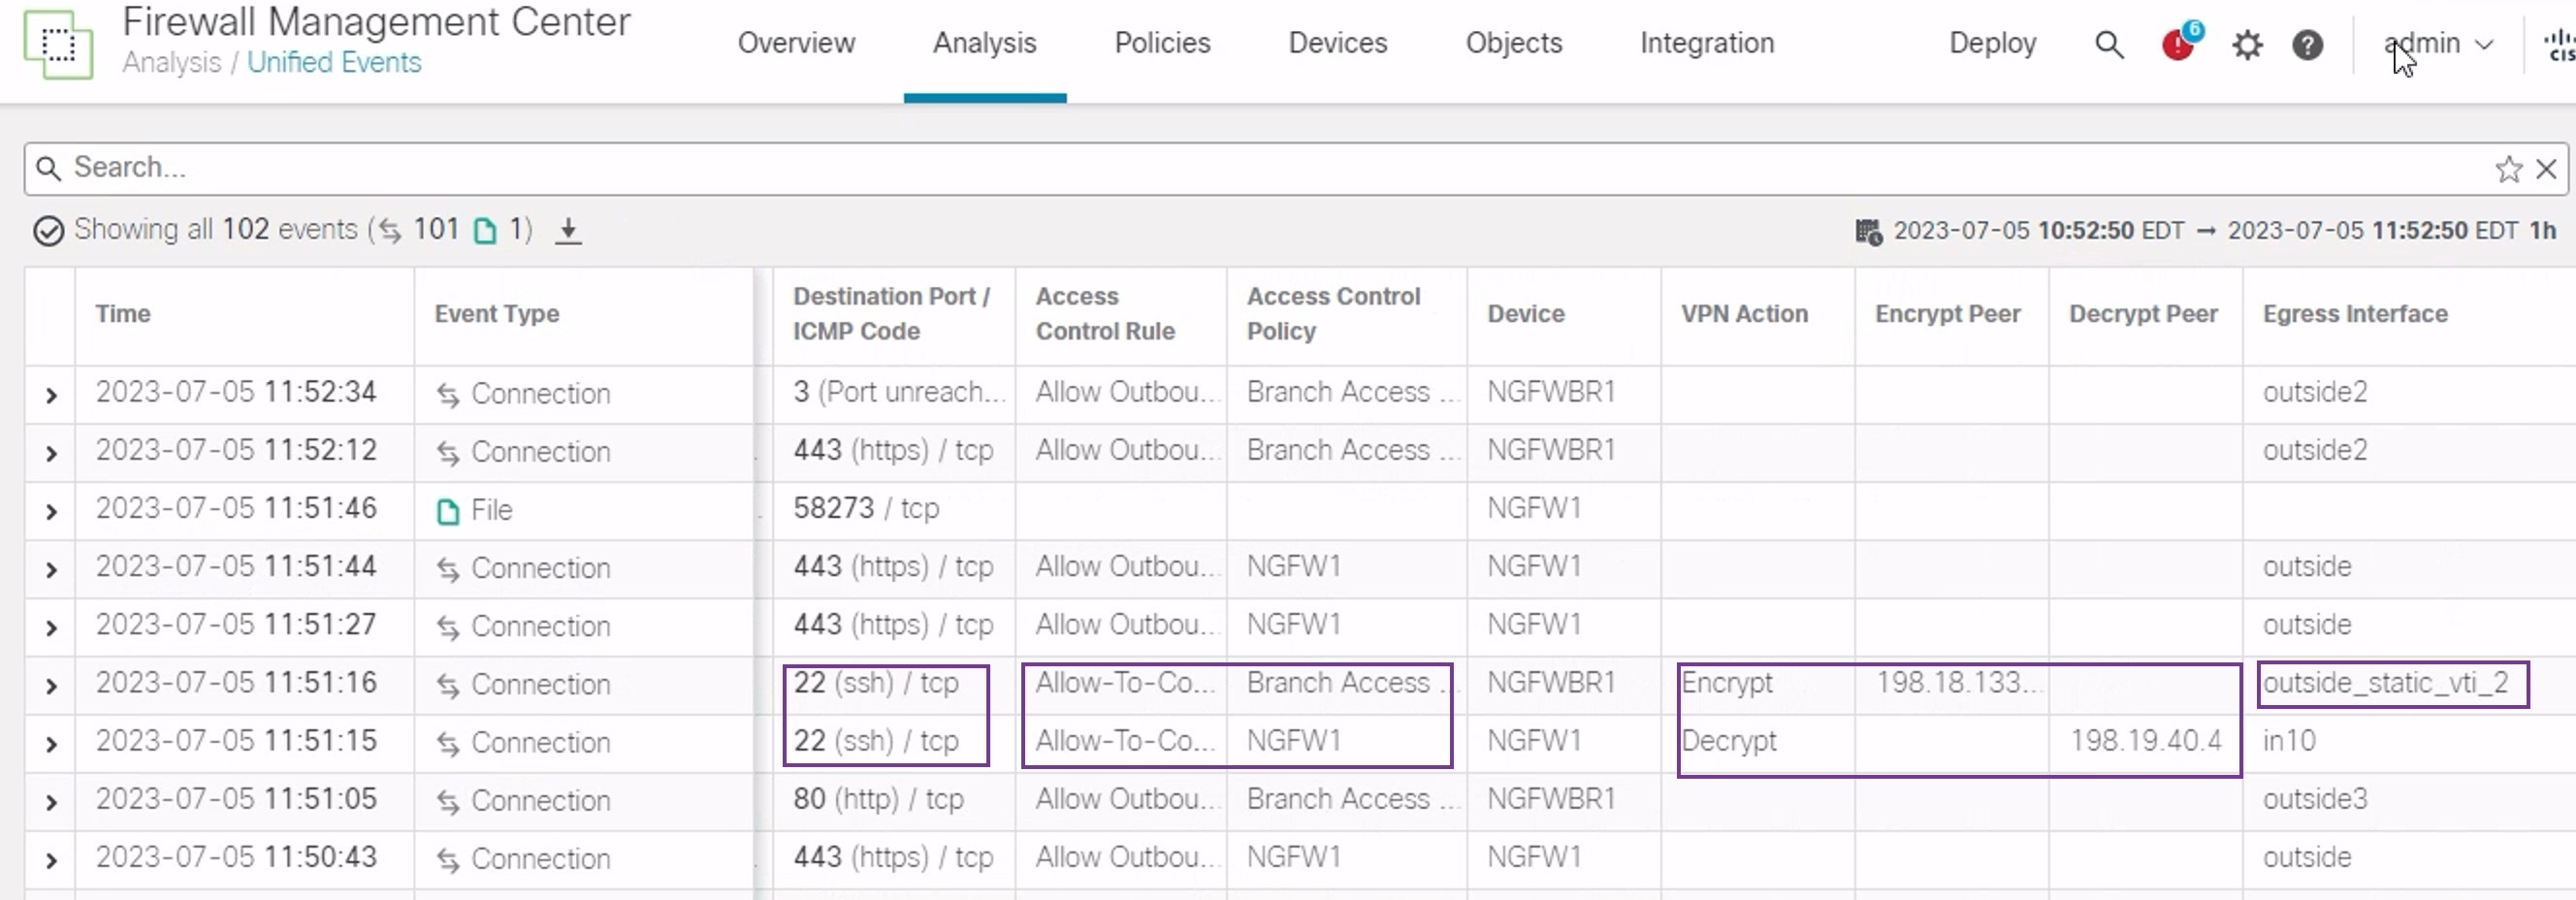Click the Connection arrows icon on the first event row
Screen dimensions: 2576x900
click(x=448, y=394)
